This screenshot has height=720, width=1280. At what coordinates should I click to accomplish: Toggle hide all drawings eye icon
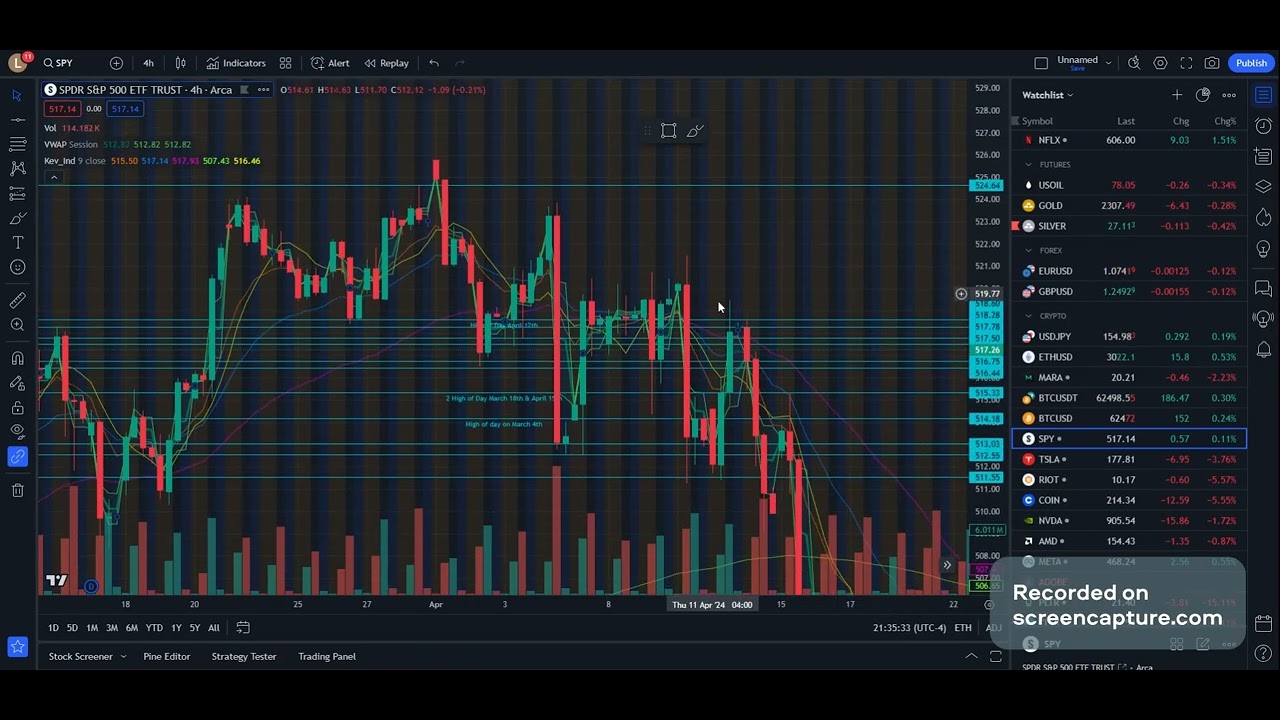pyautogui.click(x=17, y=432)
